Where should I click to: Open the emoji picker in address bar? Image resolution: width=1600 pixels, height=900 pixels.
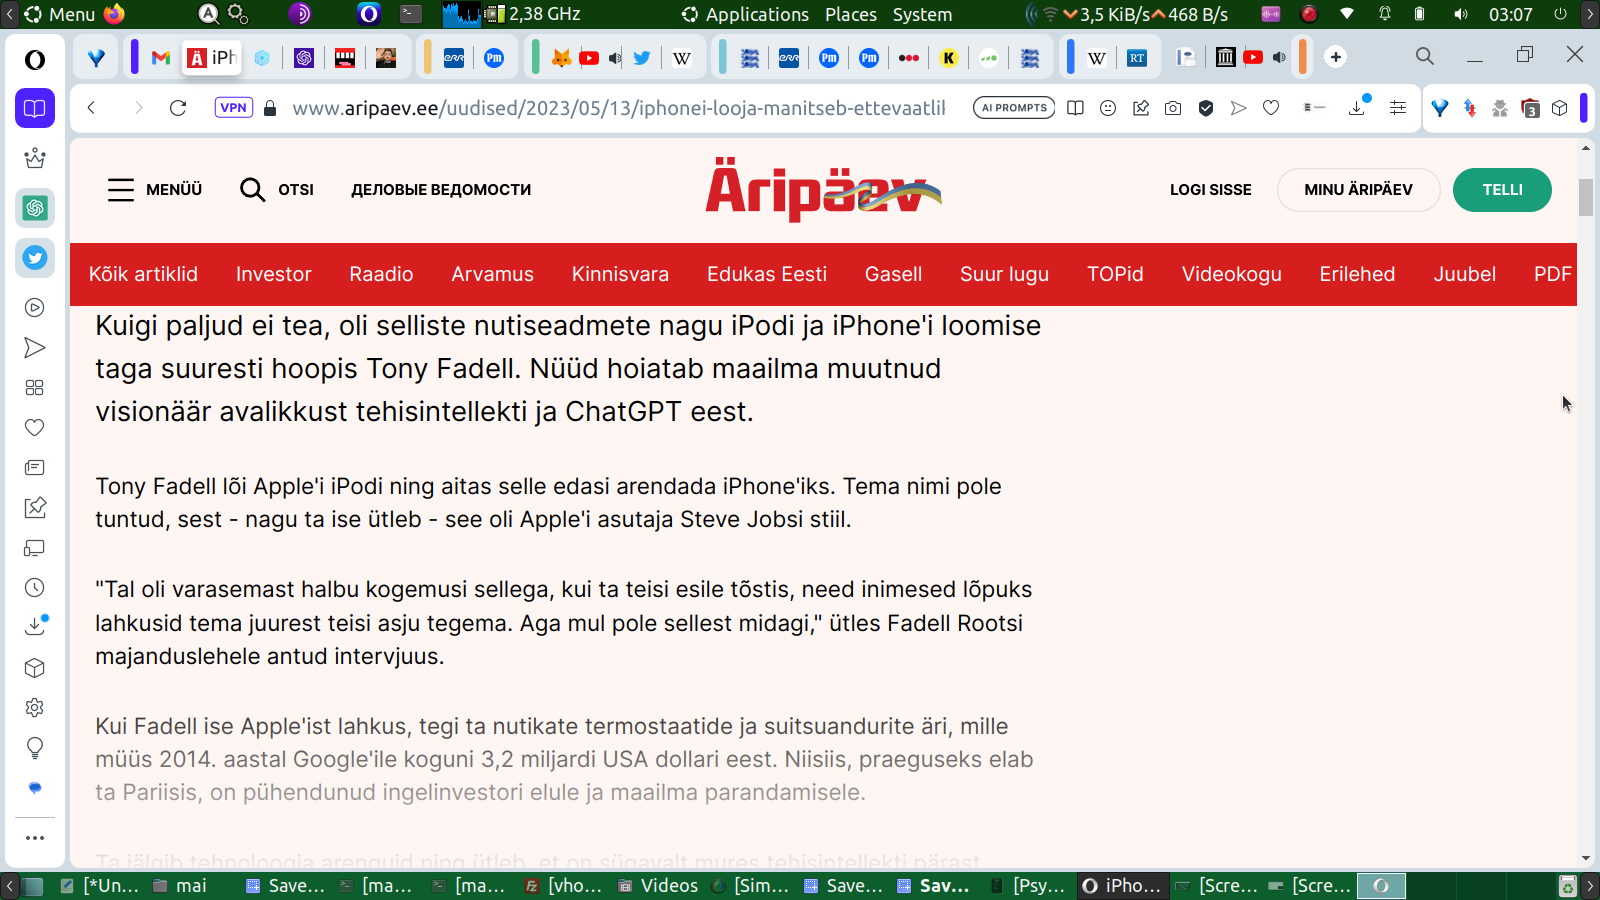click(1108, 108)
